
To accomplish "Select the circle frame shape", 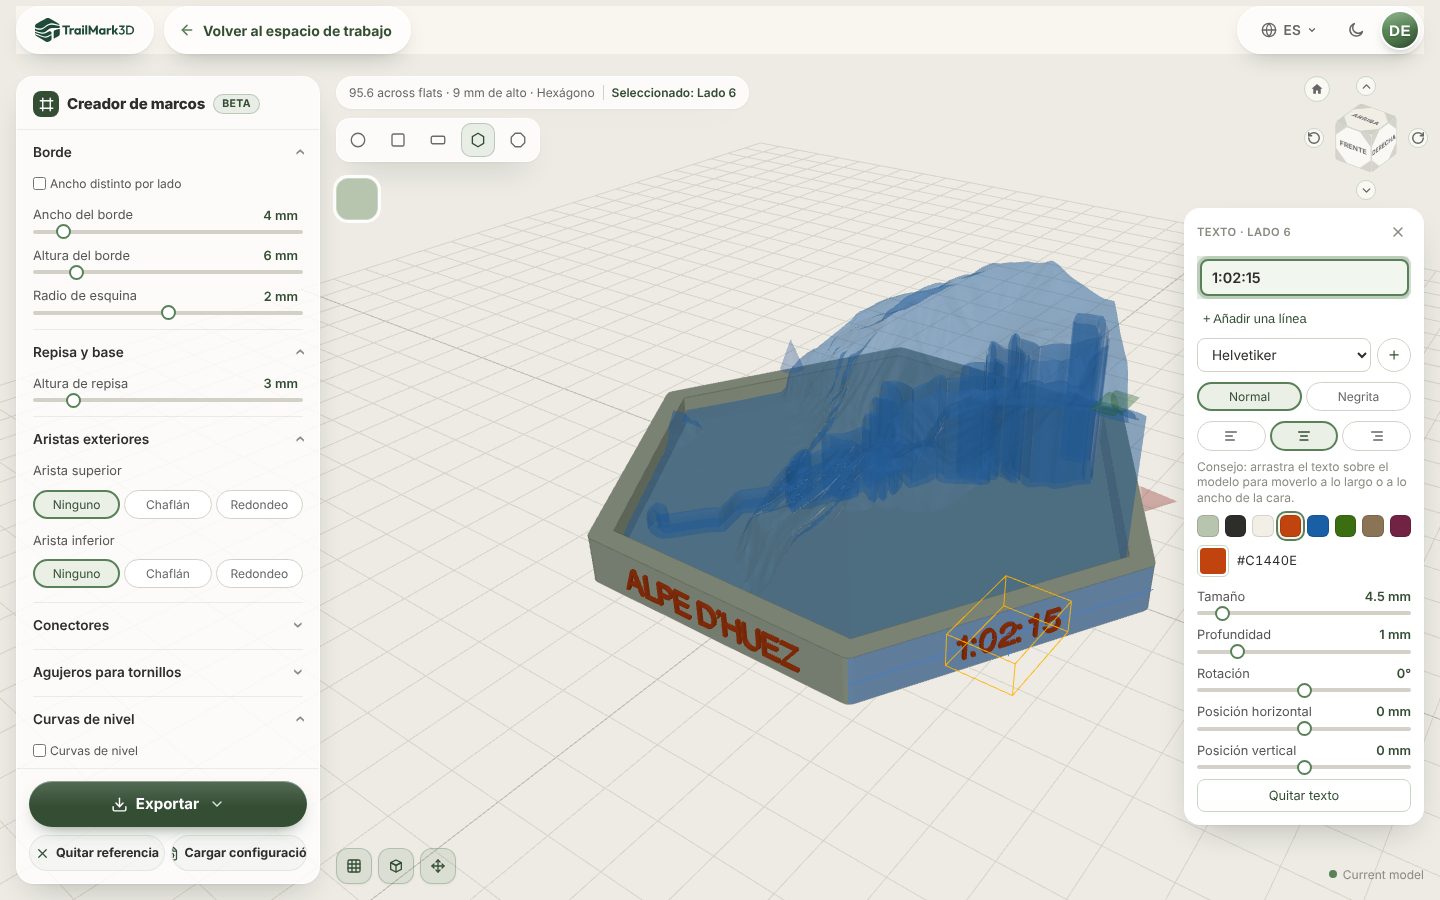I will point(358,140).
